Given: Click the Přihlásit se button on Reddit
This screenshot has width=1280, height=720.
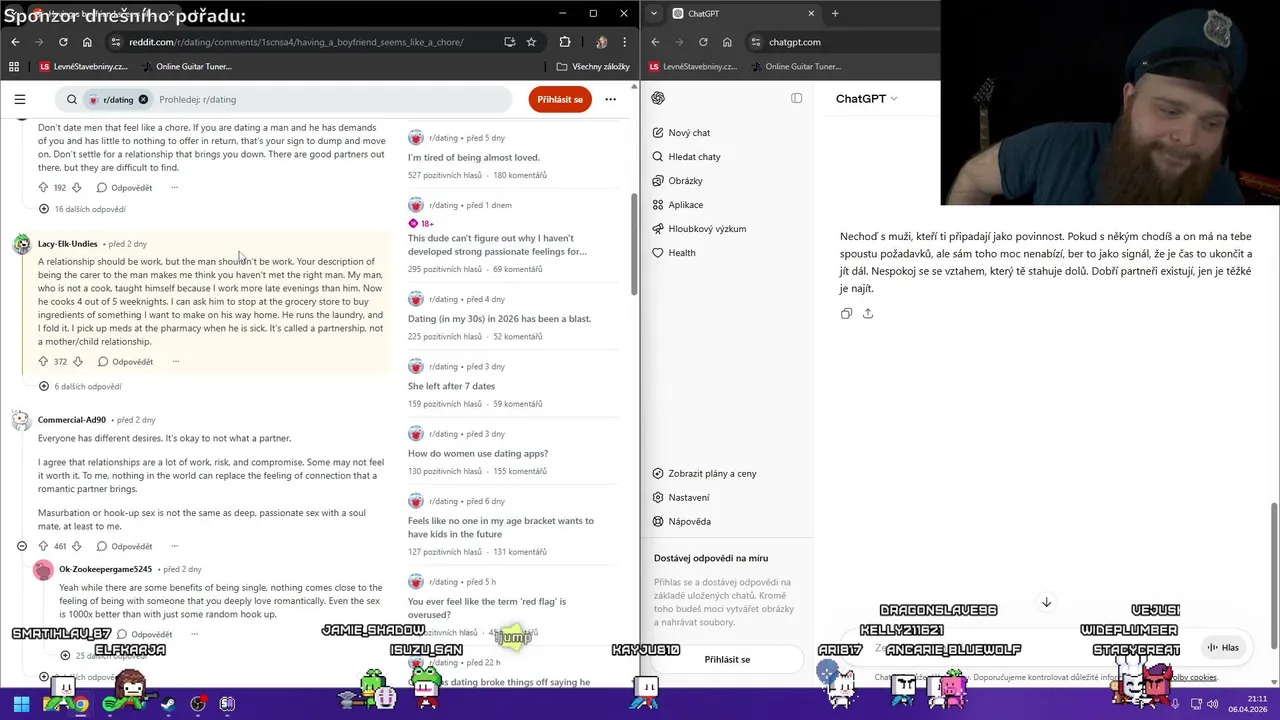Looking at the screenshot, I should [560, 99].
